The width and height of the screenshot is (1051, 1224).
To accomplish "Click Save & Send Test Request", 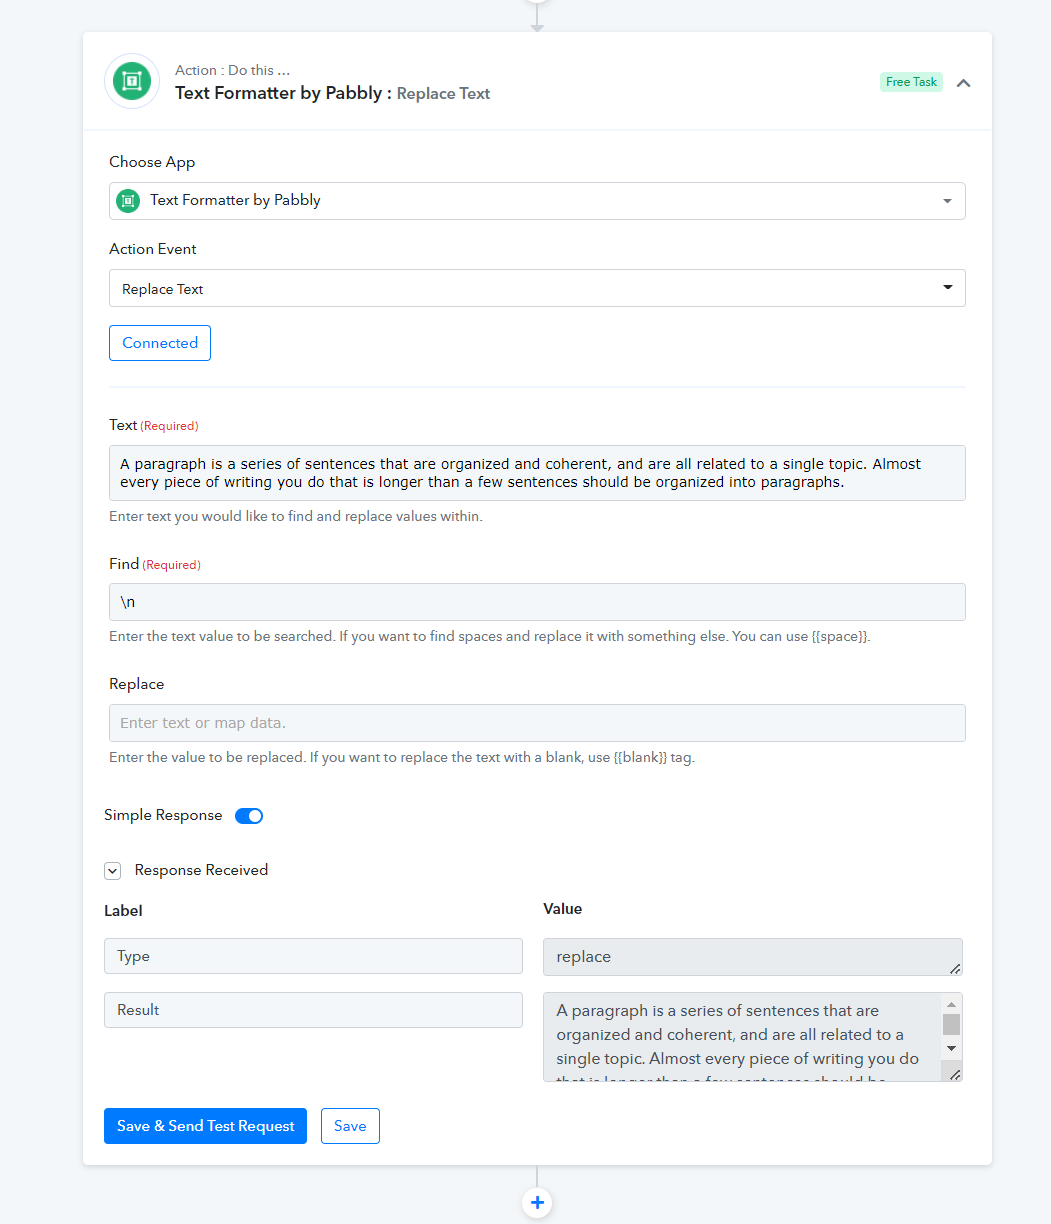I will point(205,1126).
